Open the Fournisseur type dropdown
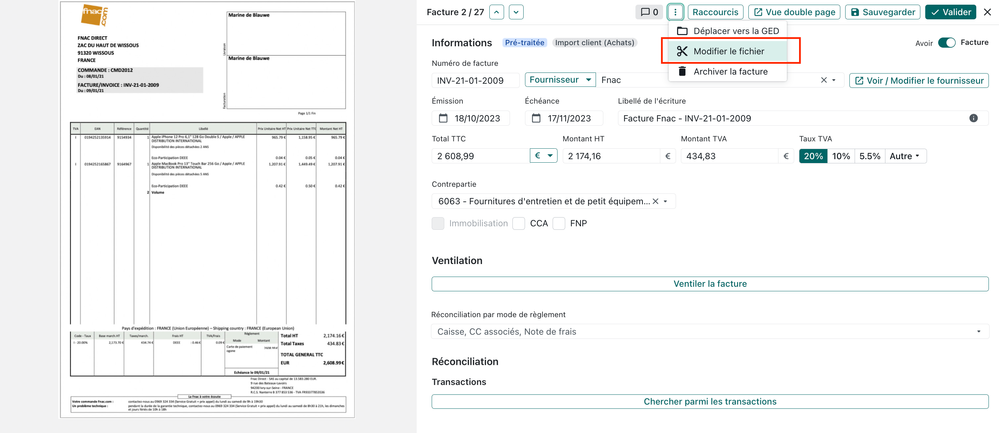 [x=560, y=80]
